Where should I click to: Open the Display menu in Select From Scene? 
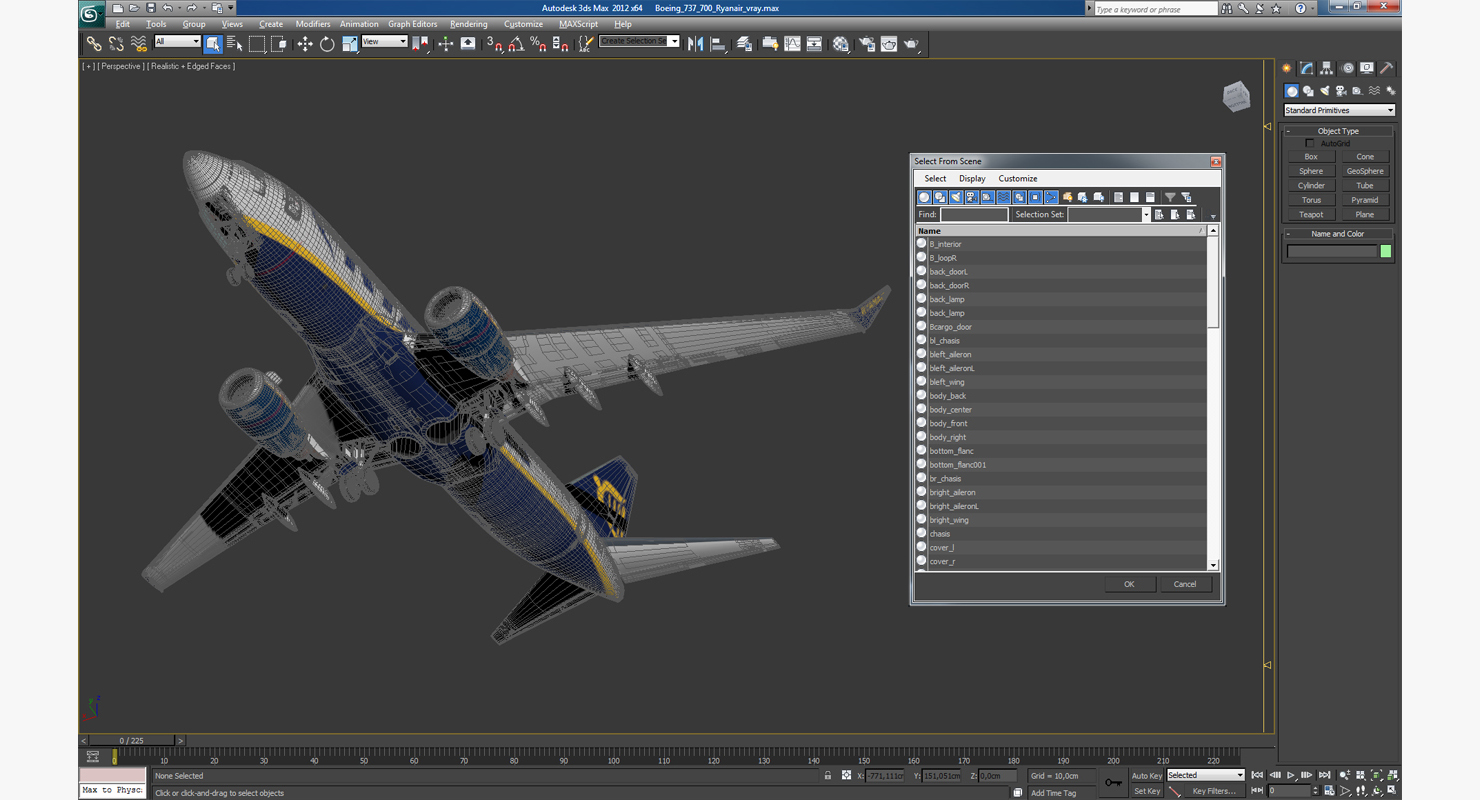pos(972,179)
